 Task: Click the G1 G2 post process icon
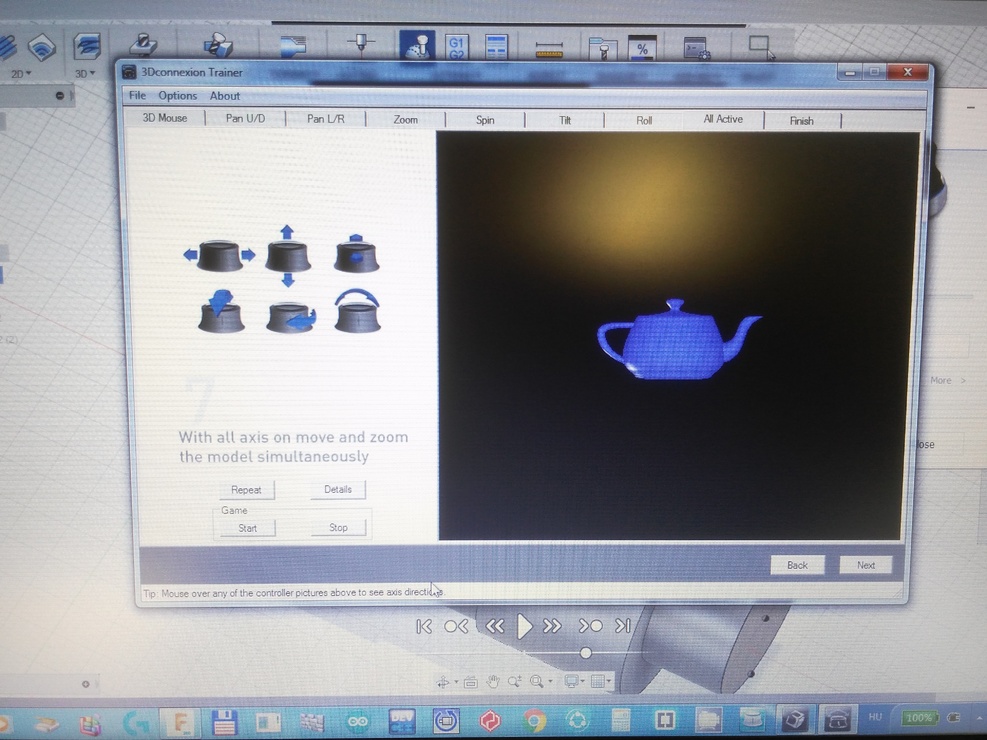click(456, 47)
